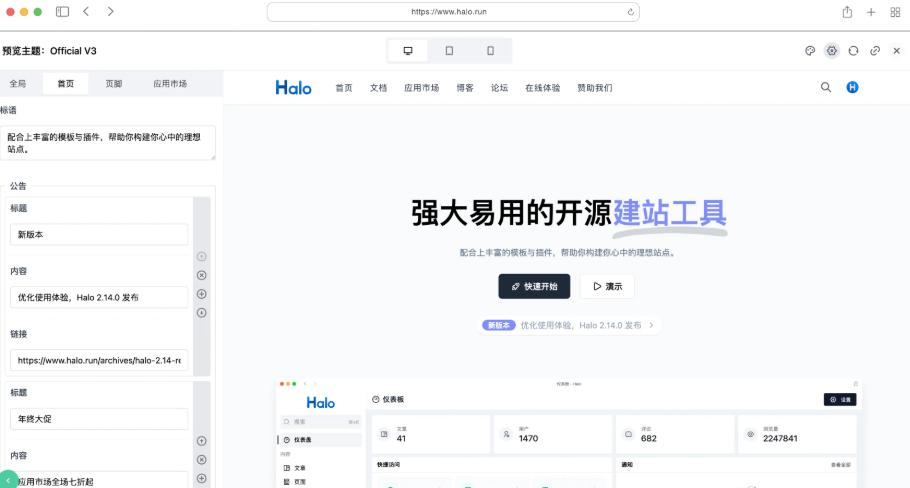This screenshot has height=488, width=910.
Task: Open a new tab with the plus icon
Action: 871,12
